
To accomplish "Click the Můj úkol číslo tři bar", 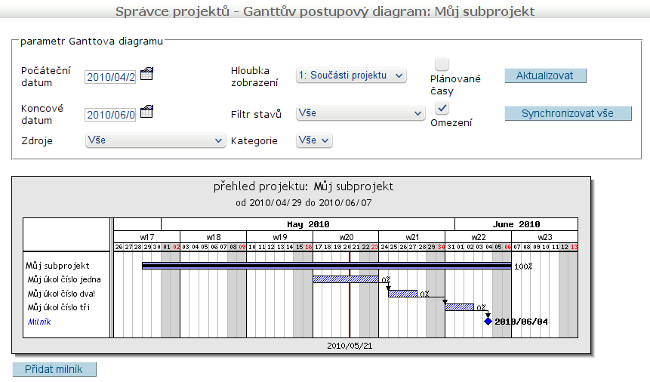I will click(459, 307).
